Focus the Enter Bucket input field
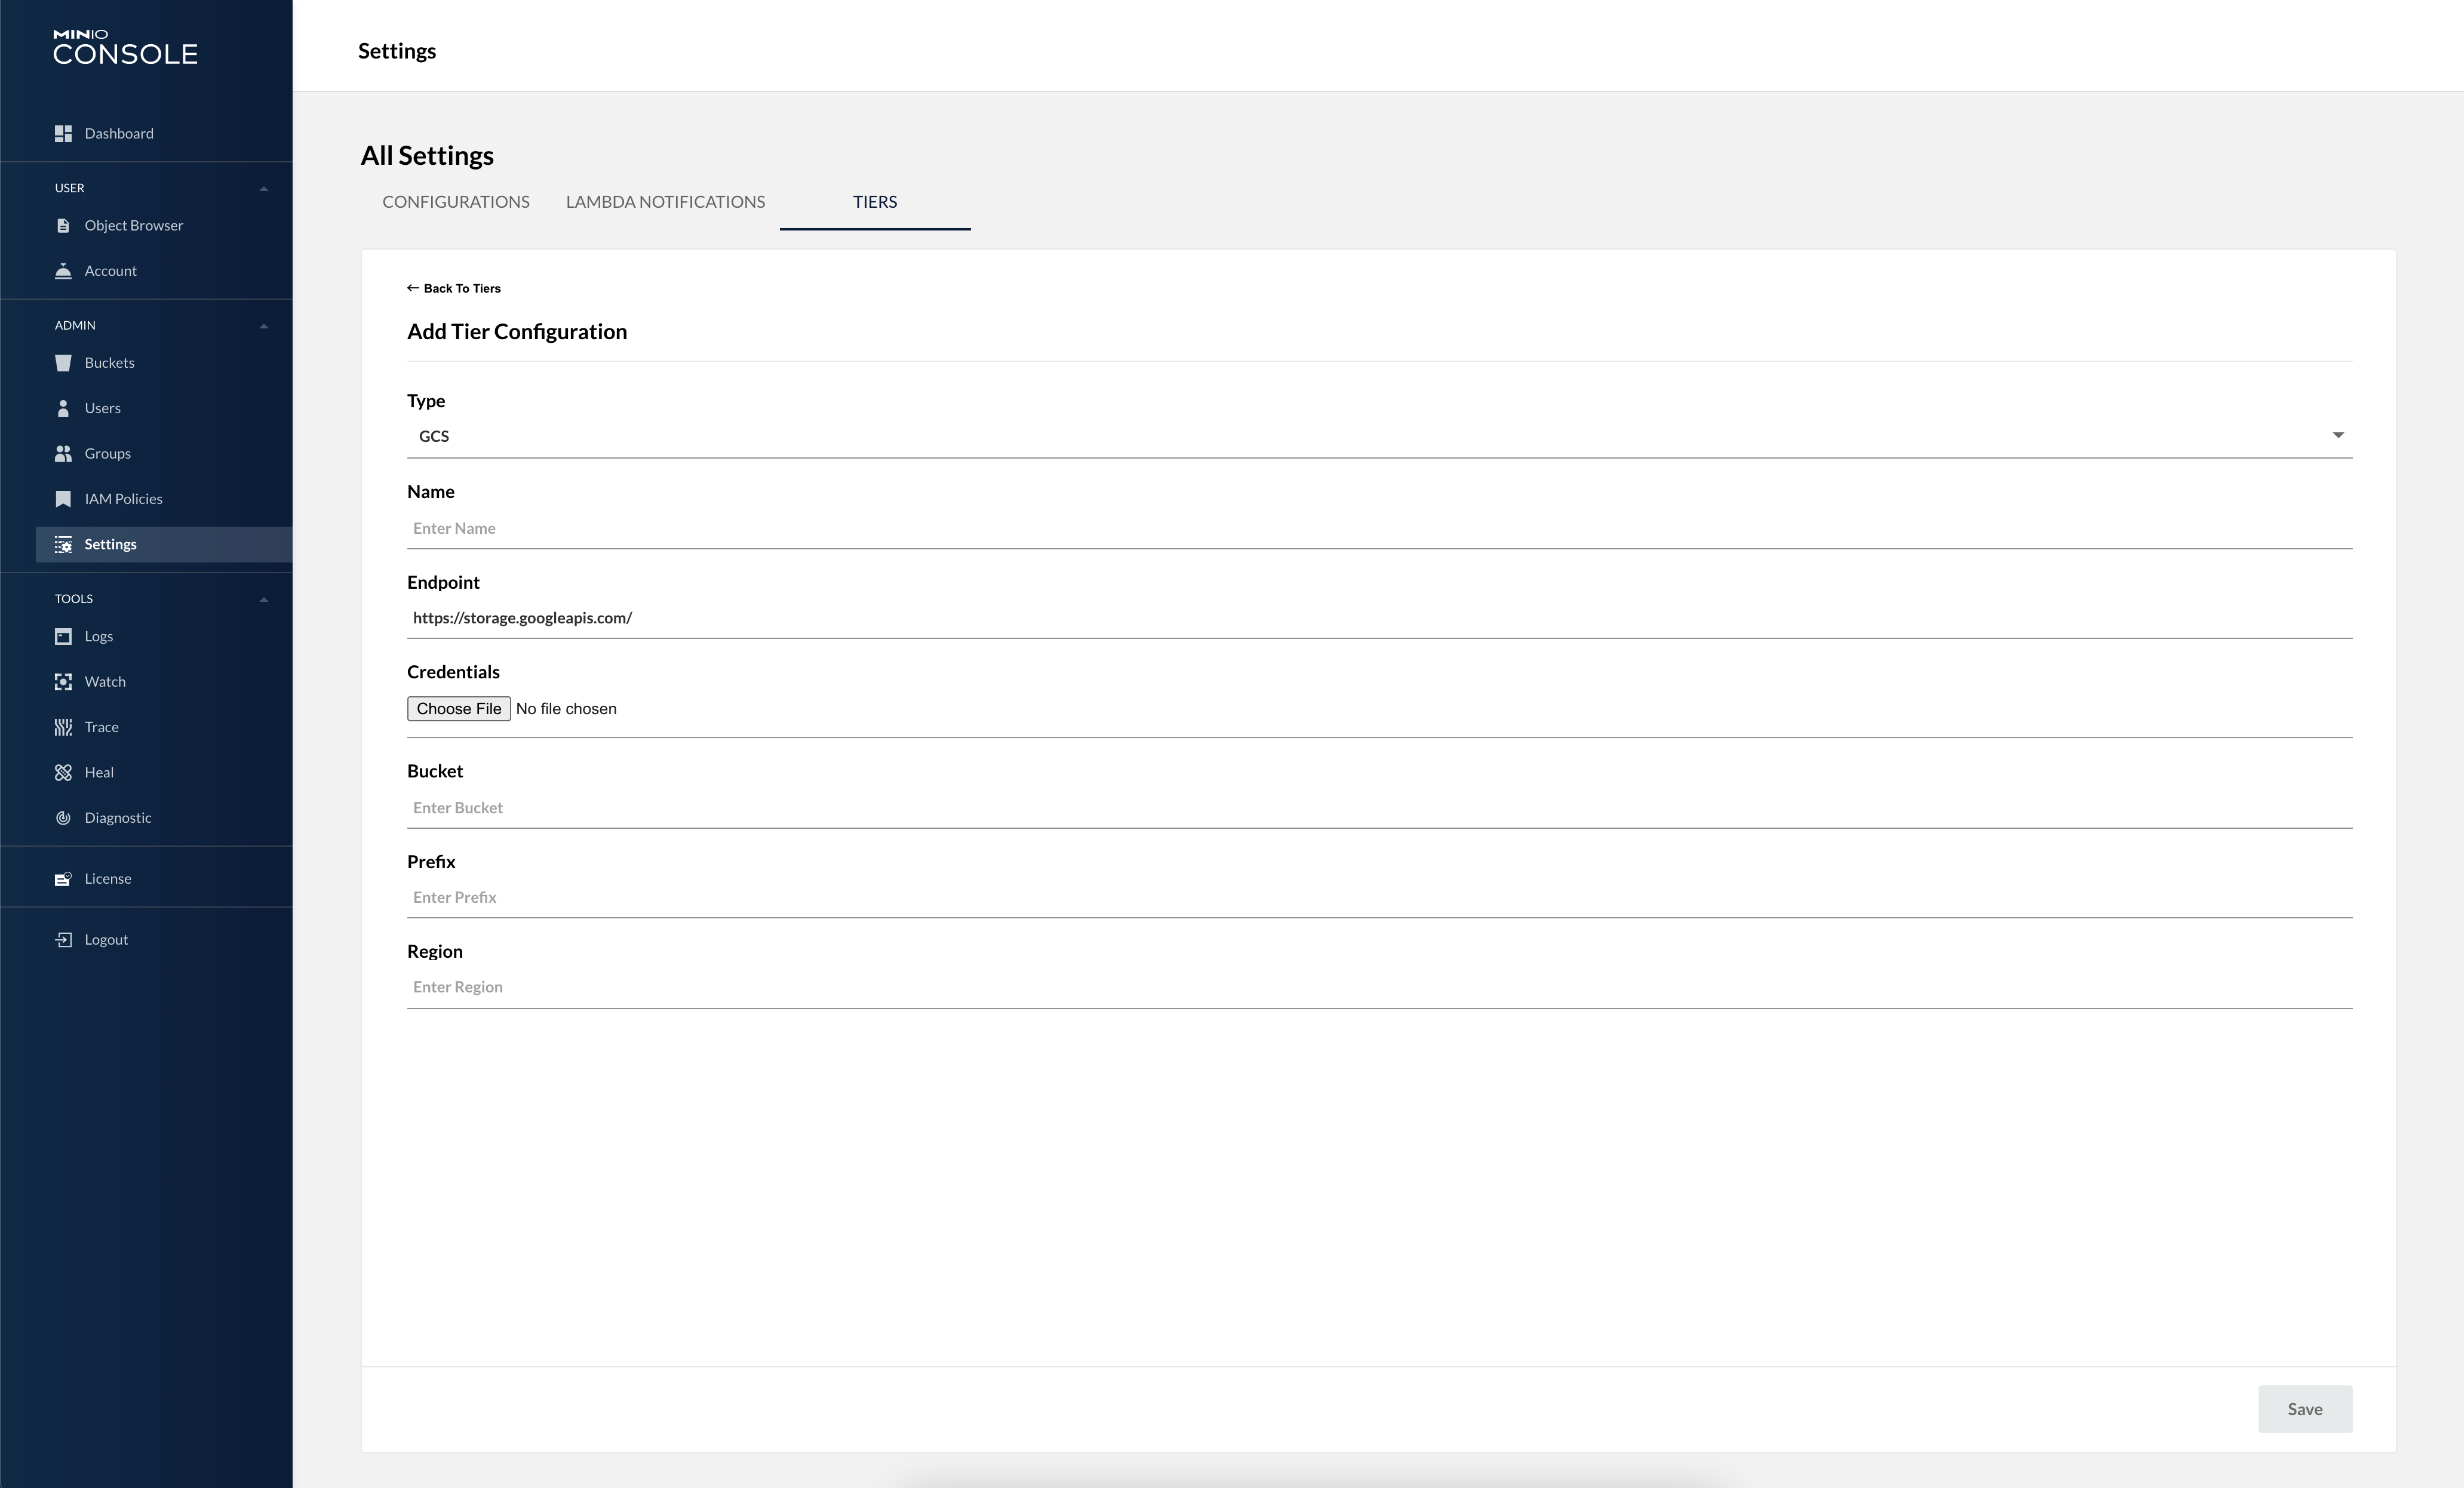Image resolution: width=2464 pixels, height=1488 pixels. point(1378,808)
